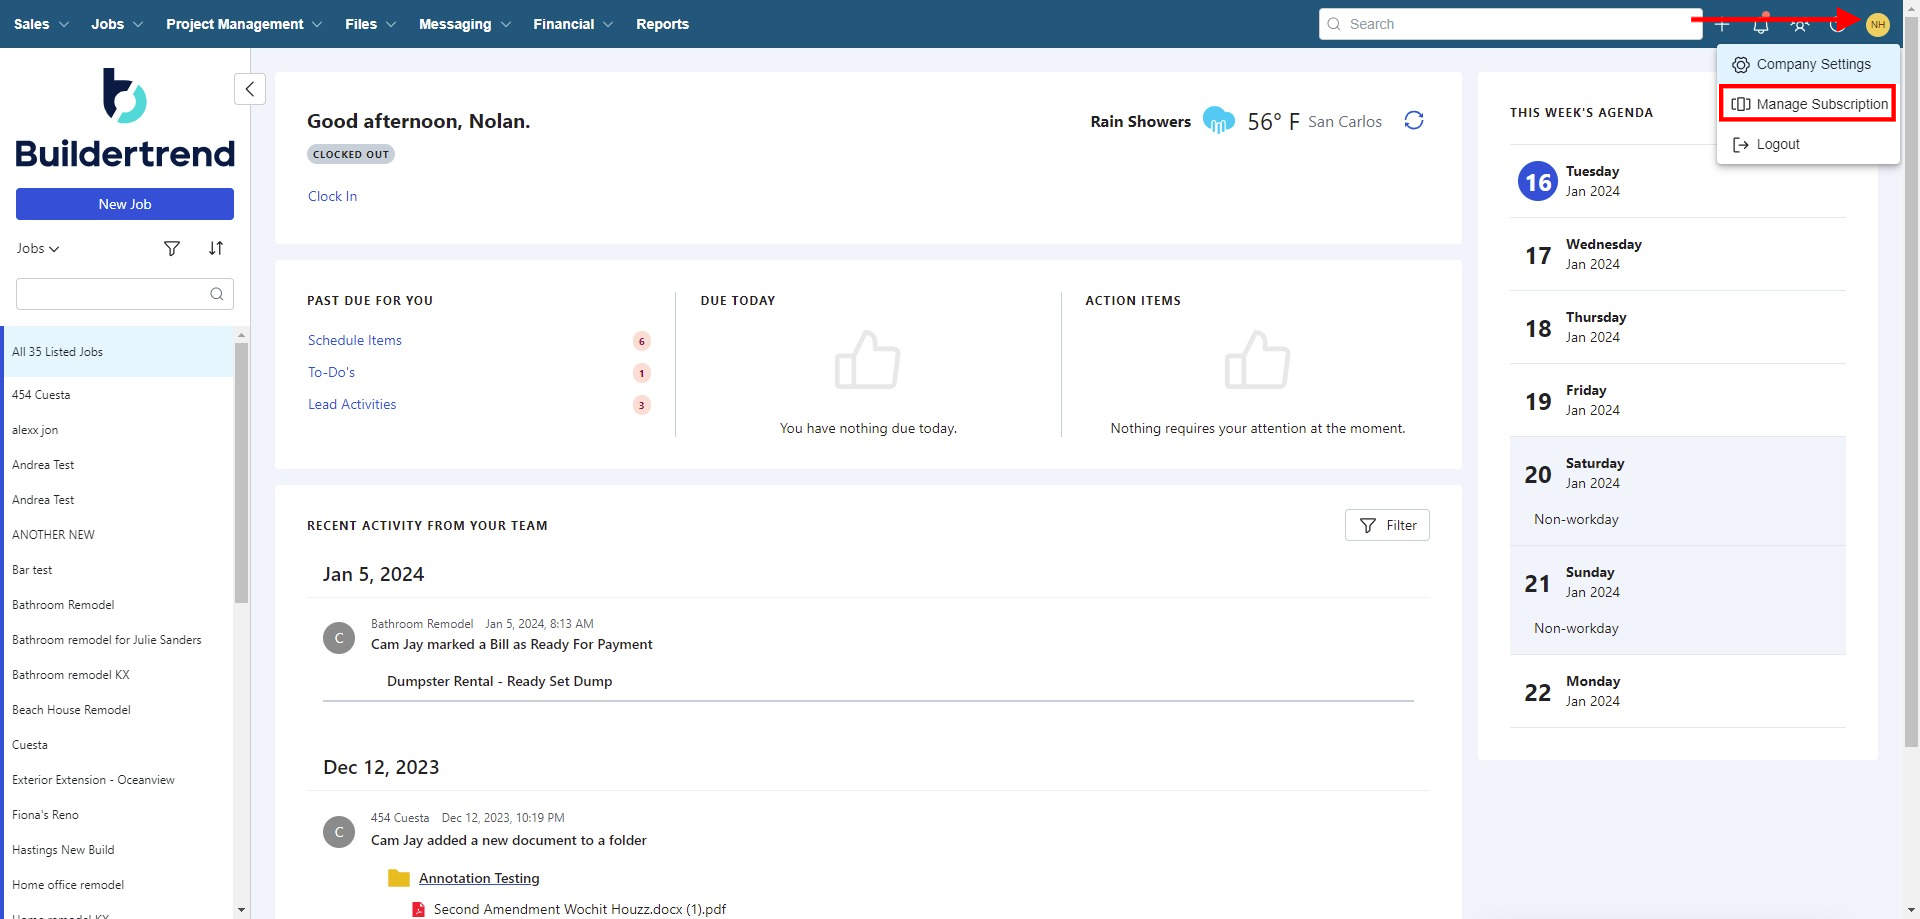Click the Filter button for recent activity

pos(1387,525)
